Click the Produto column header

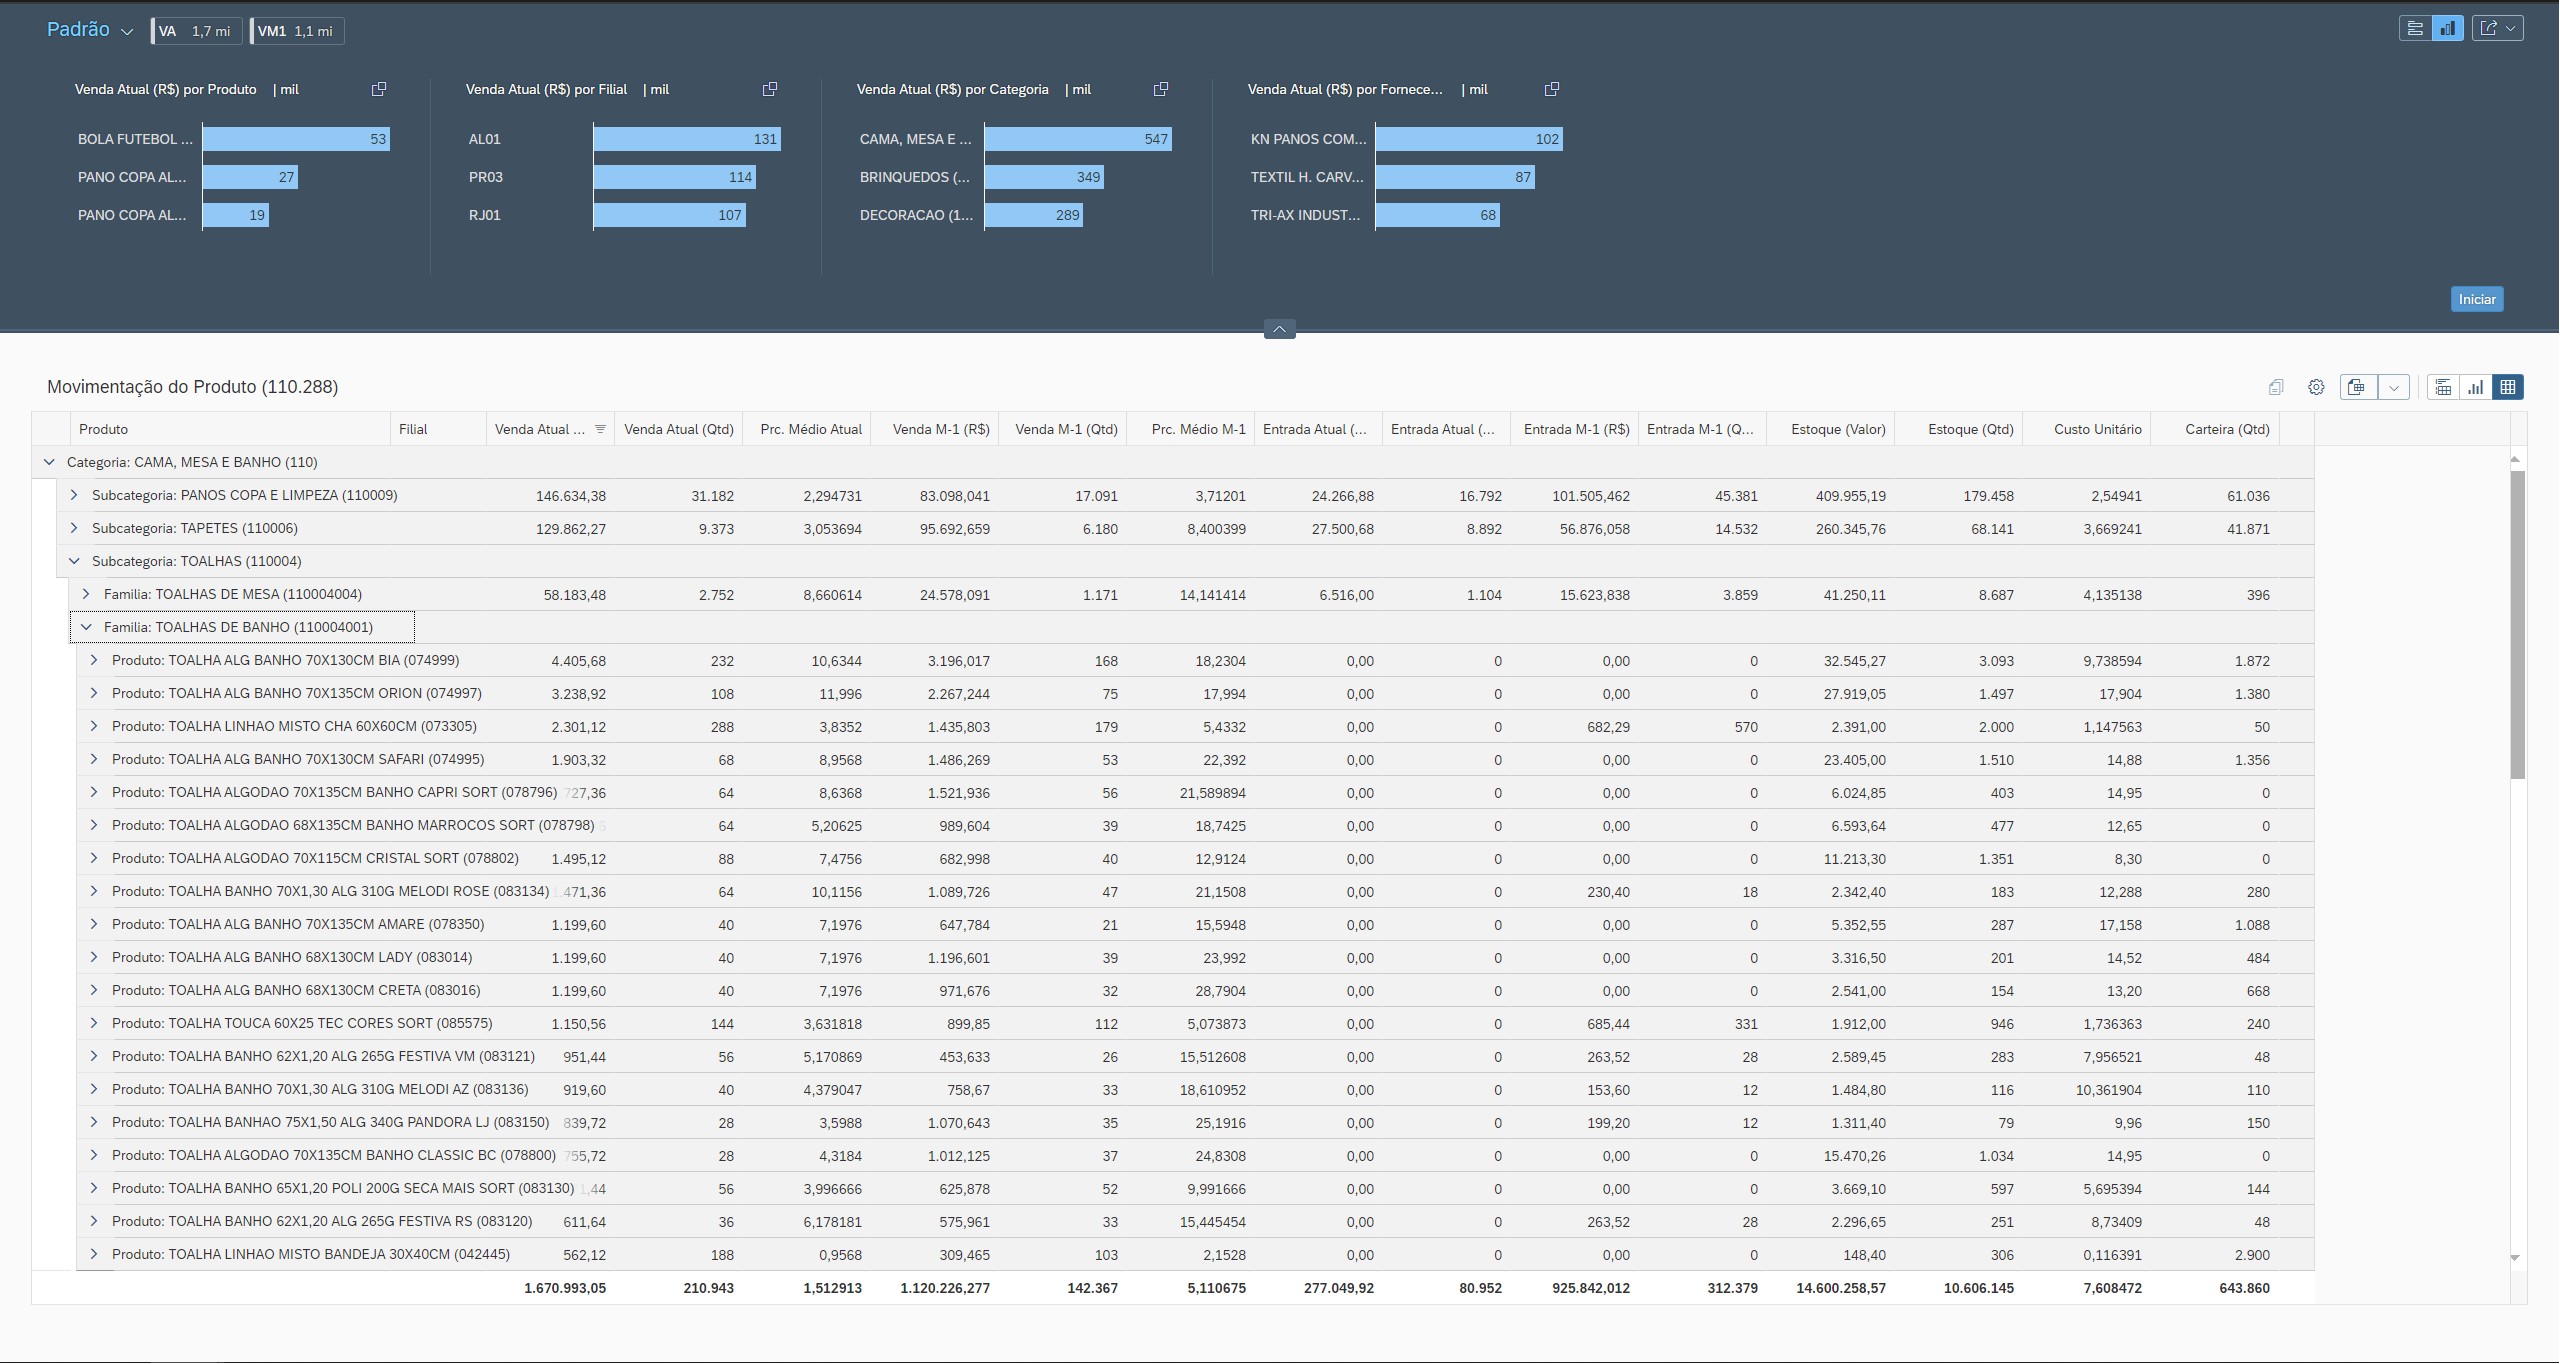click(230, 429)
